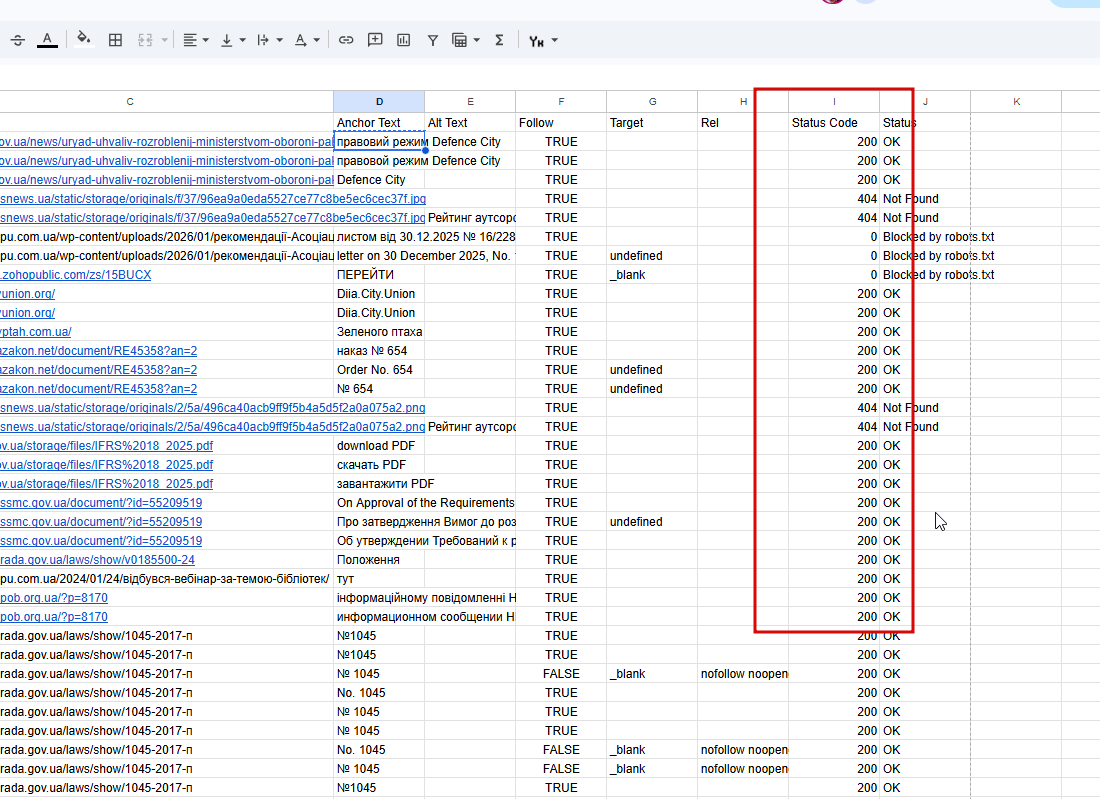
Task: Open the borders tool
Action: pos(115,40)
